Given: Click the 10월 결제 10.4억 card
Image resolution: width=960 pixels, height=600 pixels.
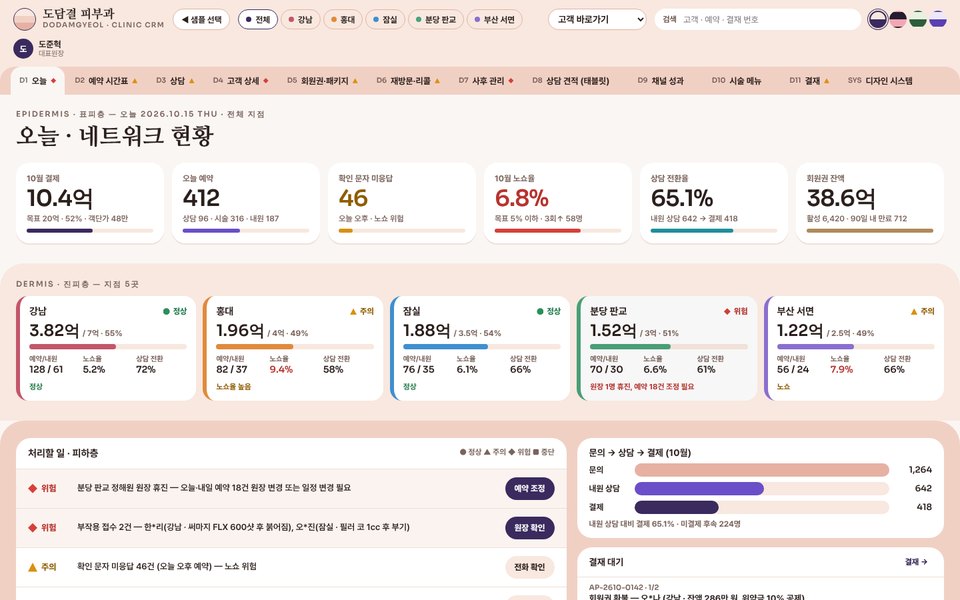Looking at the screenshot, I should (90, 203).
